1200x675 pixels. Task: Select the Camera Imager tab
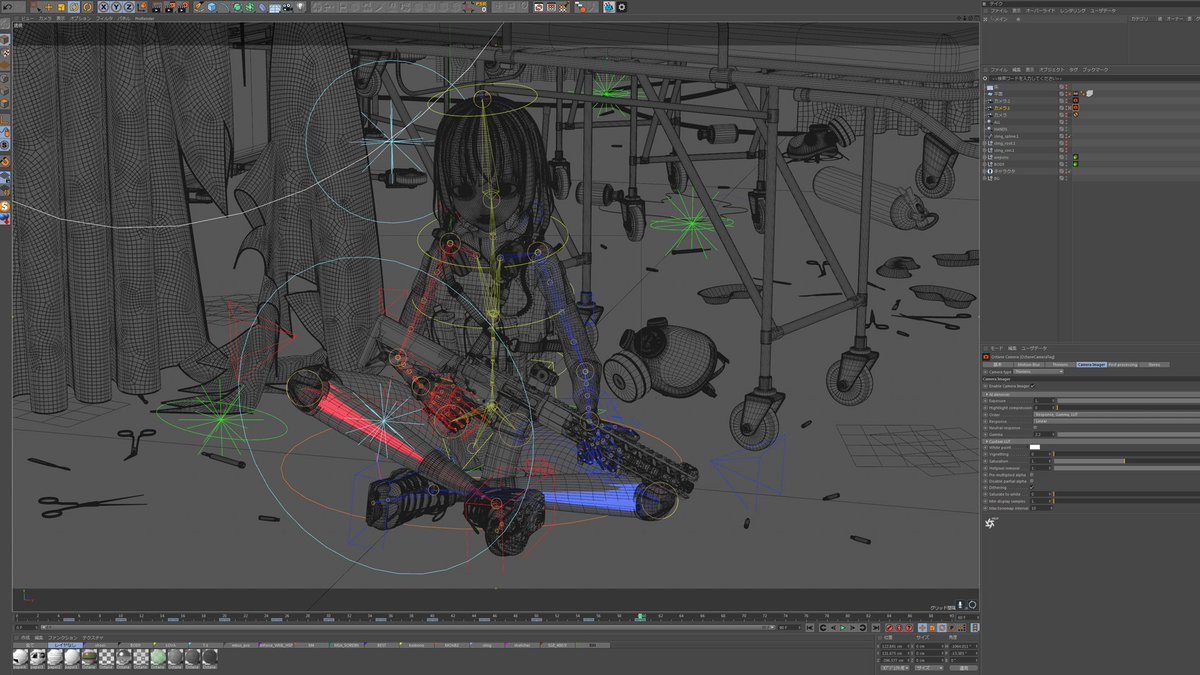point(1091,365)
